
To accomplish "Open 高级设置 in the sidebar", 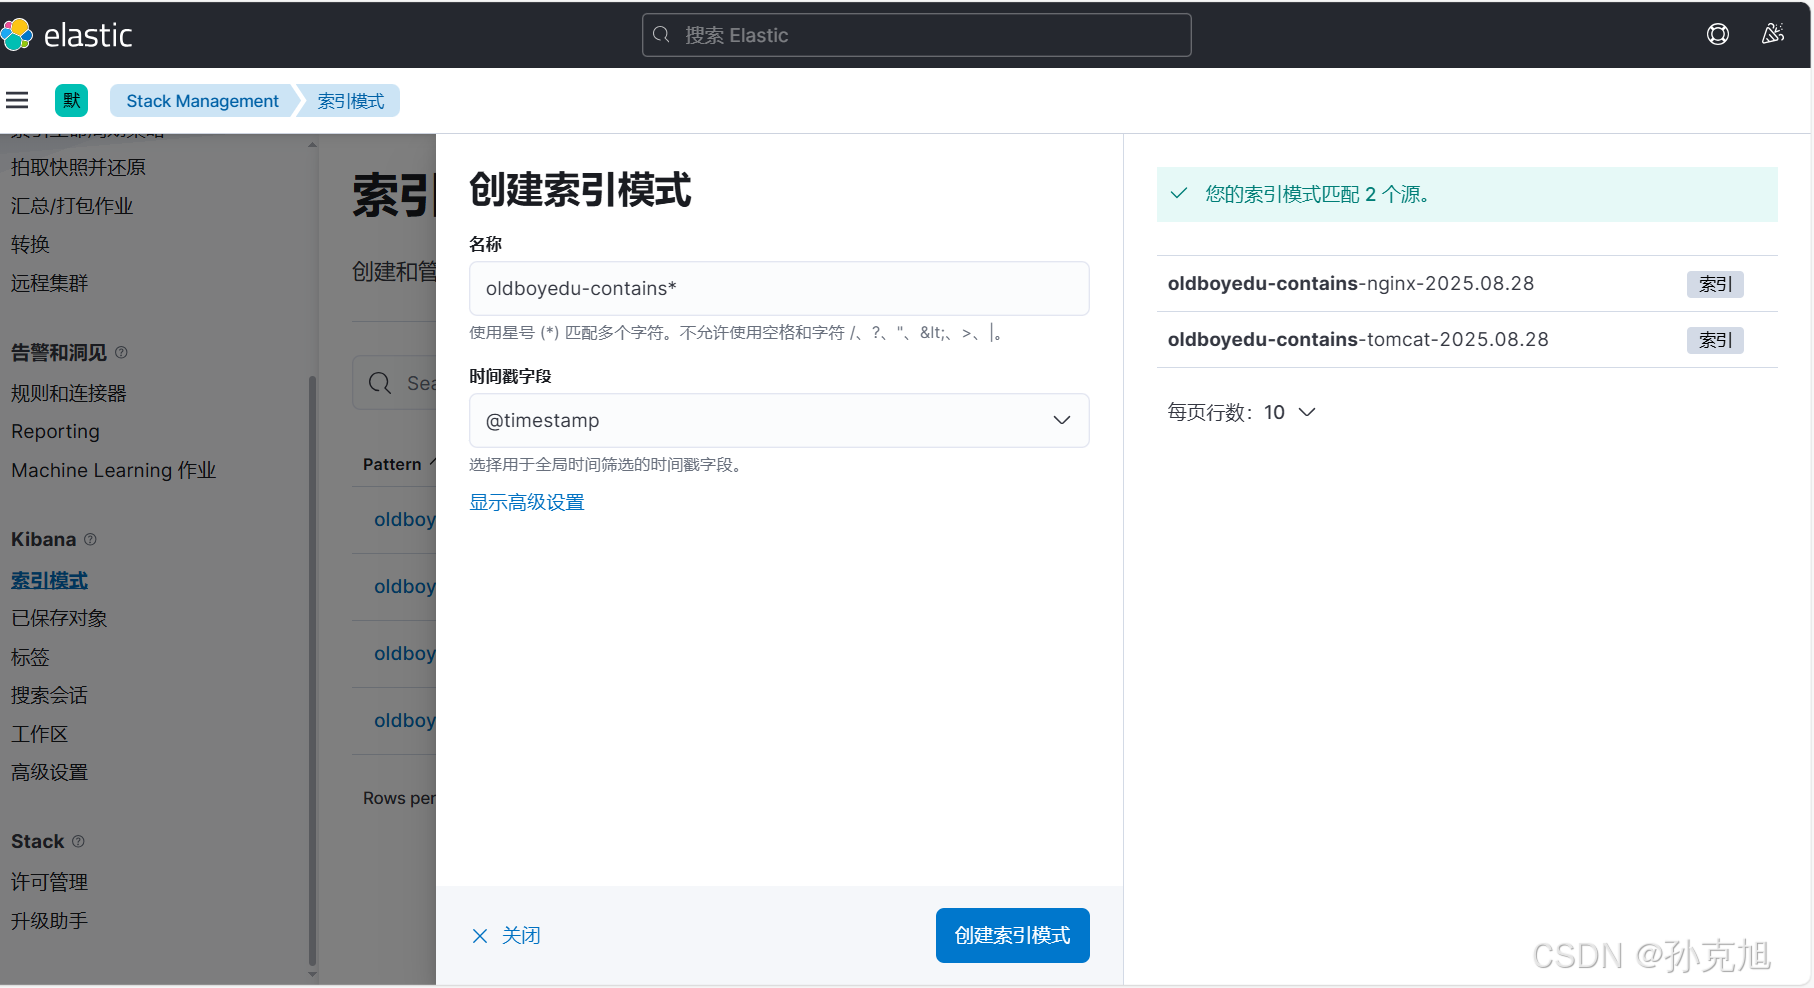I will pyautogui.click(x=49, y=773).
